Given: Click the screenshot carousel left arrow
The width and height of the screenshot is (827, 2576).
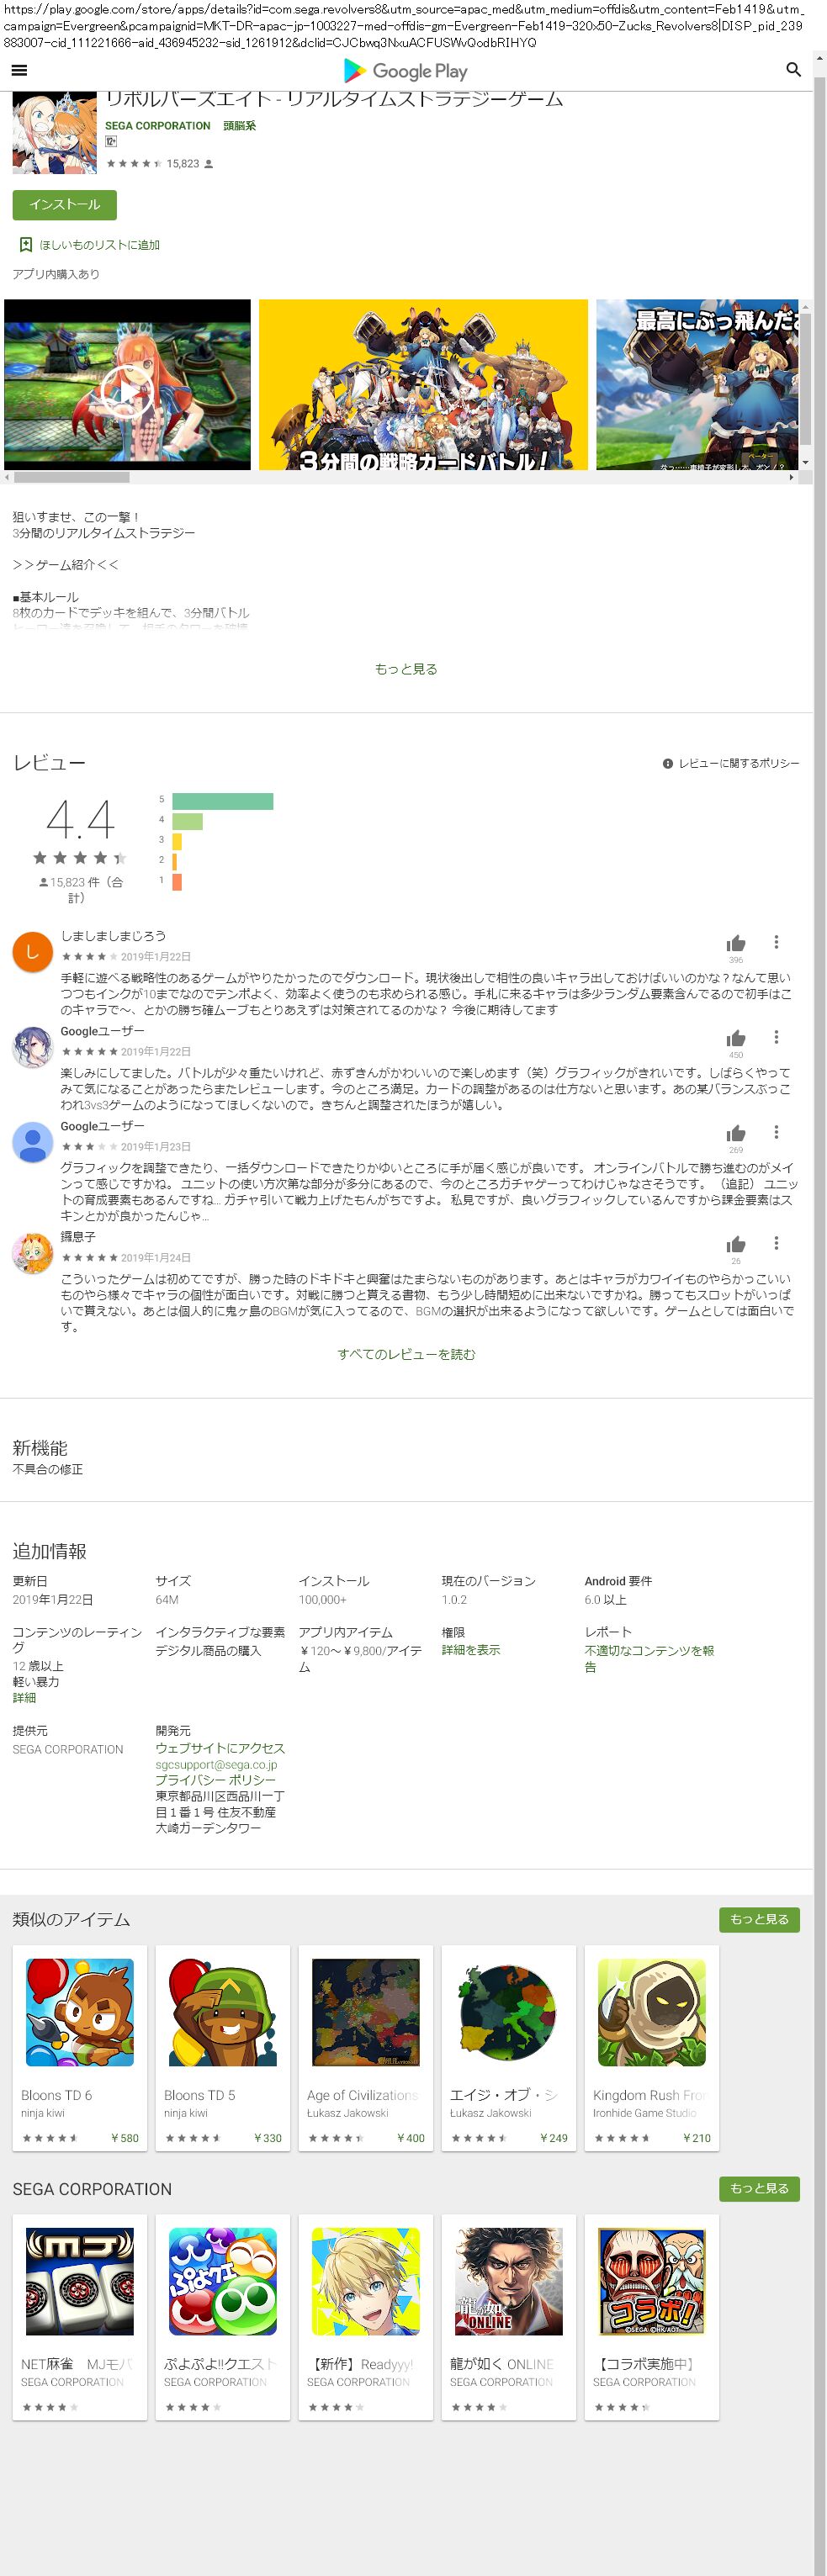Looking at the screenshot, I should click(8, 477).
